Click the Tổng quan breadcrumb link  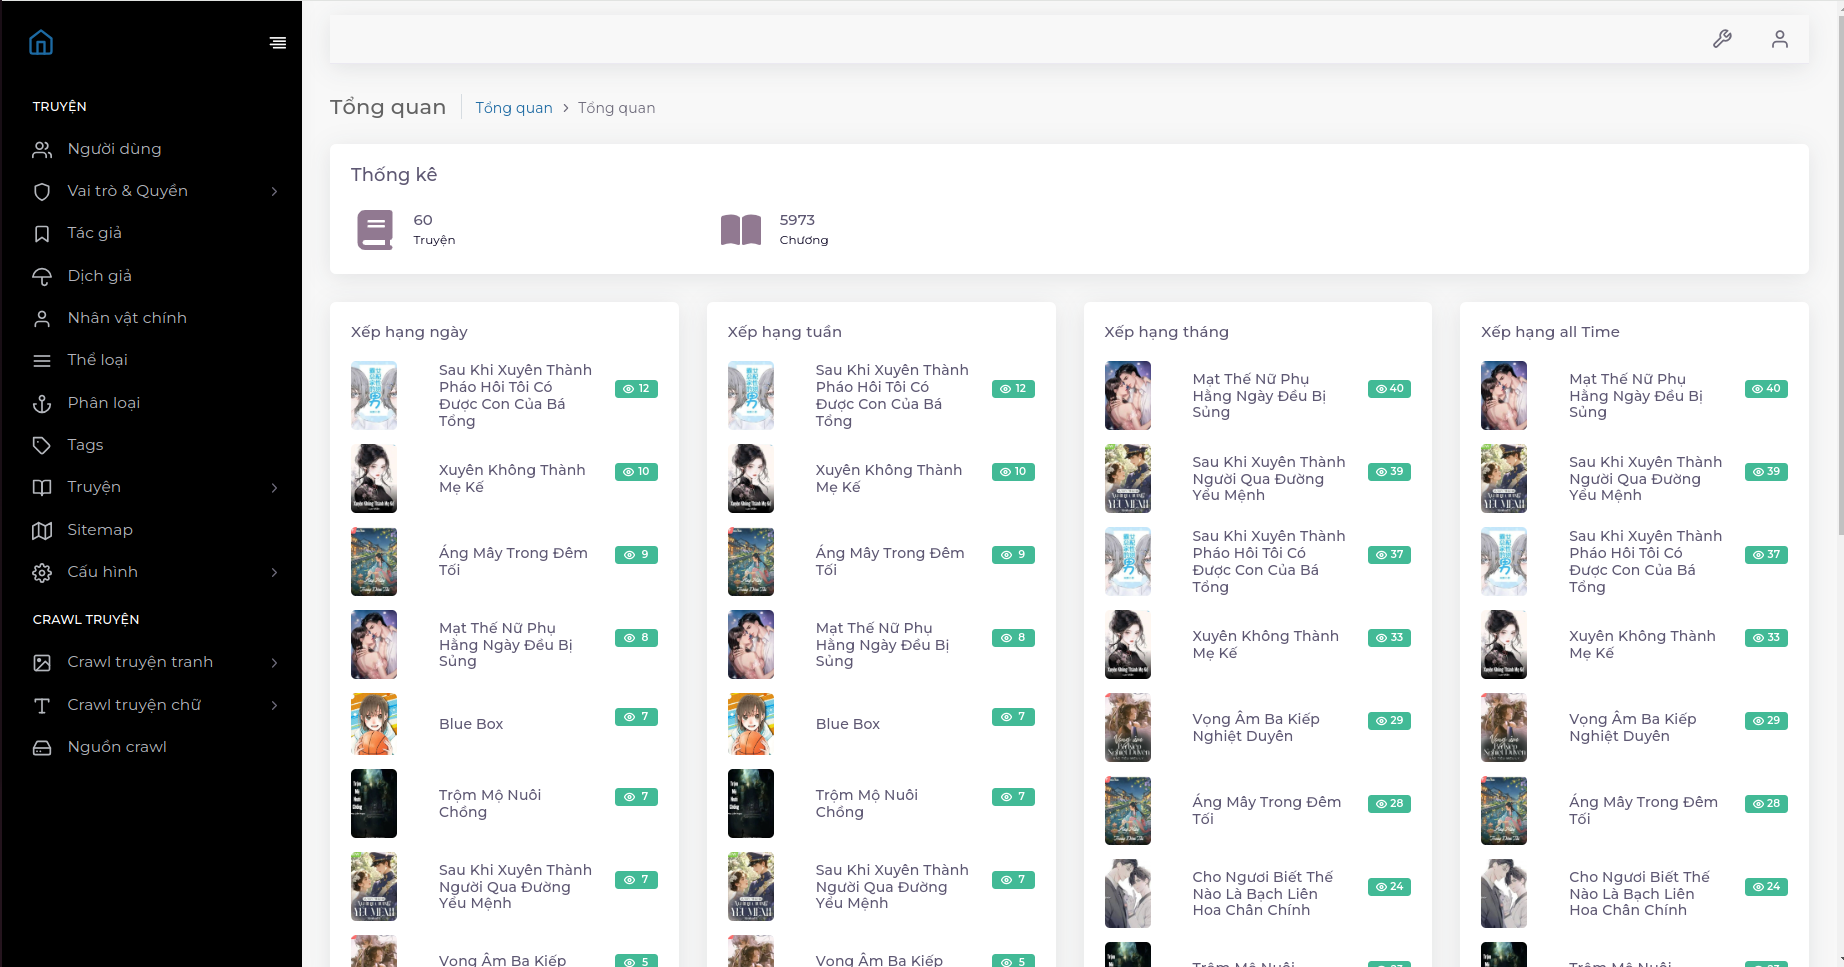click(x=514, y=108)
